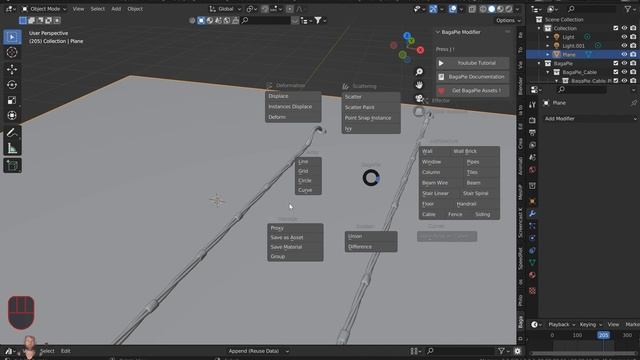Open the Output properties tab

(x=532, y=133)
